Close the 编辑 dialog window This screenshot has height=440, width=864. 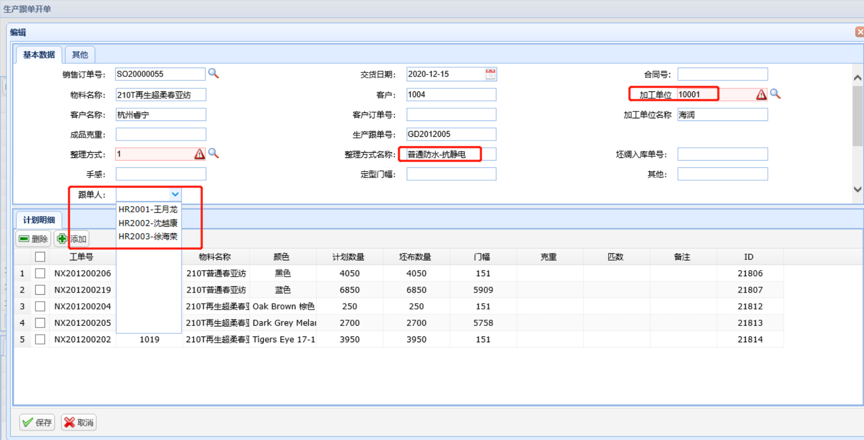(855, 32)
